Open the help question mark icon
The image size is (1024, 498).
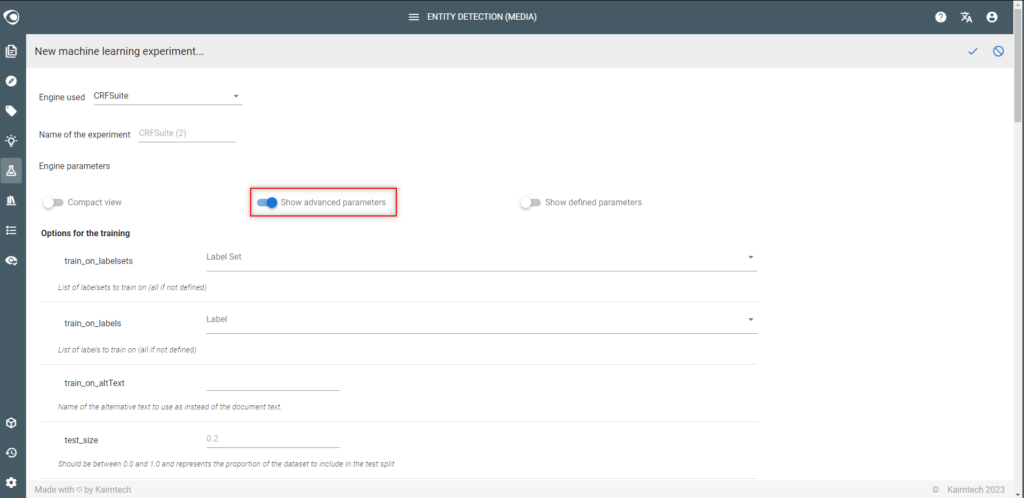coord(940,17)
